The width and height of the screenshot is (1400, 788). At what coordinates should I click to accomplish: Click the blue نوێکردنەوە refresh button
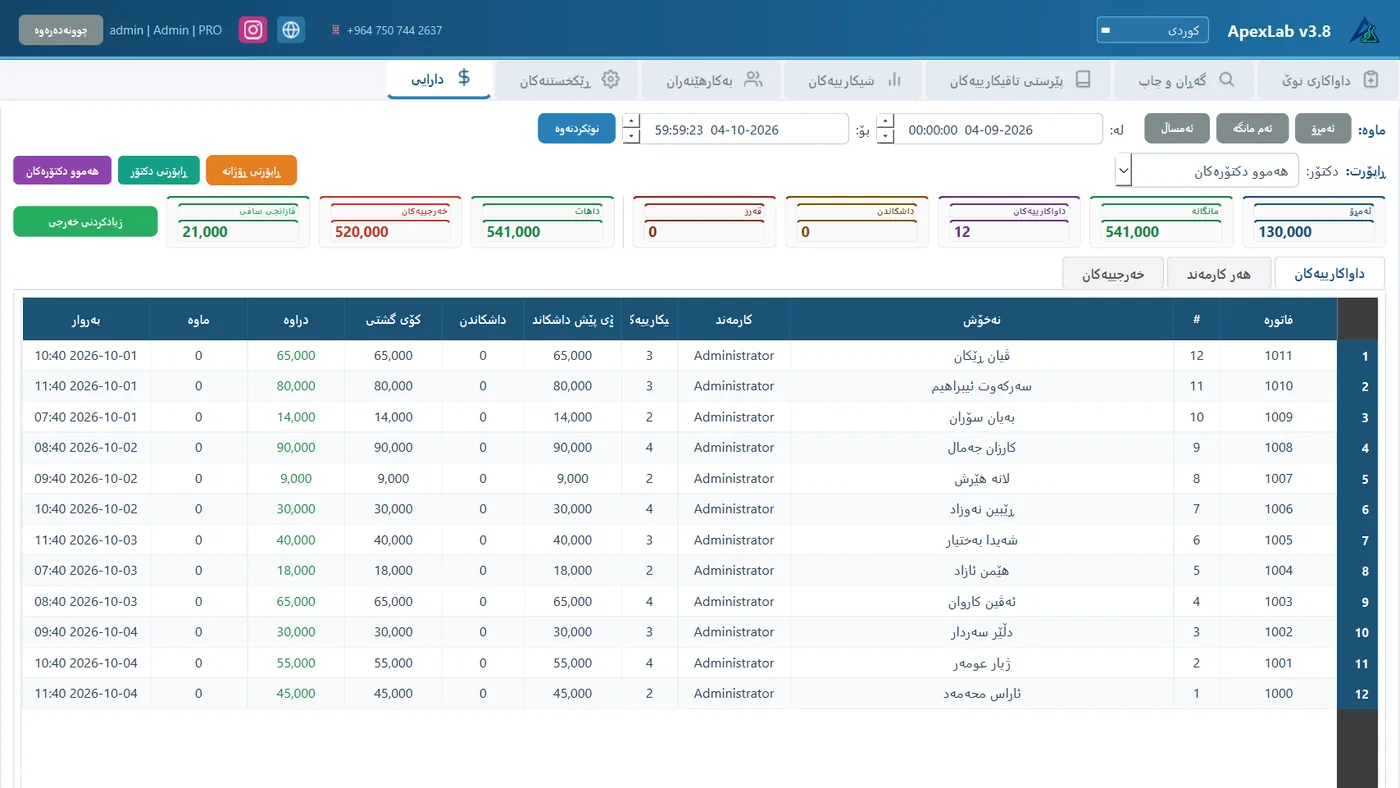coord(576,129)
